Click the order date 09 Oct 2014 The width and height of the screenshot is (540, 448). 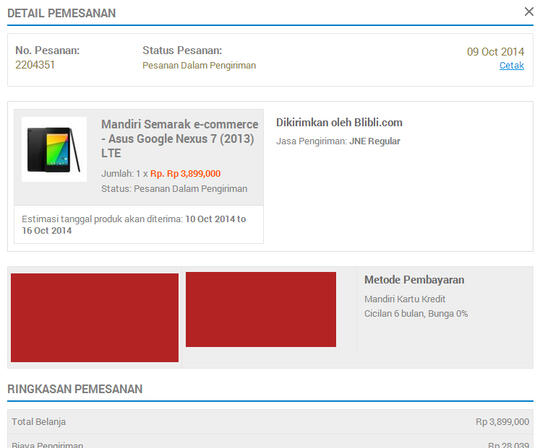(495, 52)
